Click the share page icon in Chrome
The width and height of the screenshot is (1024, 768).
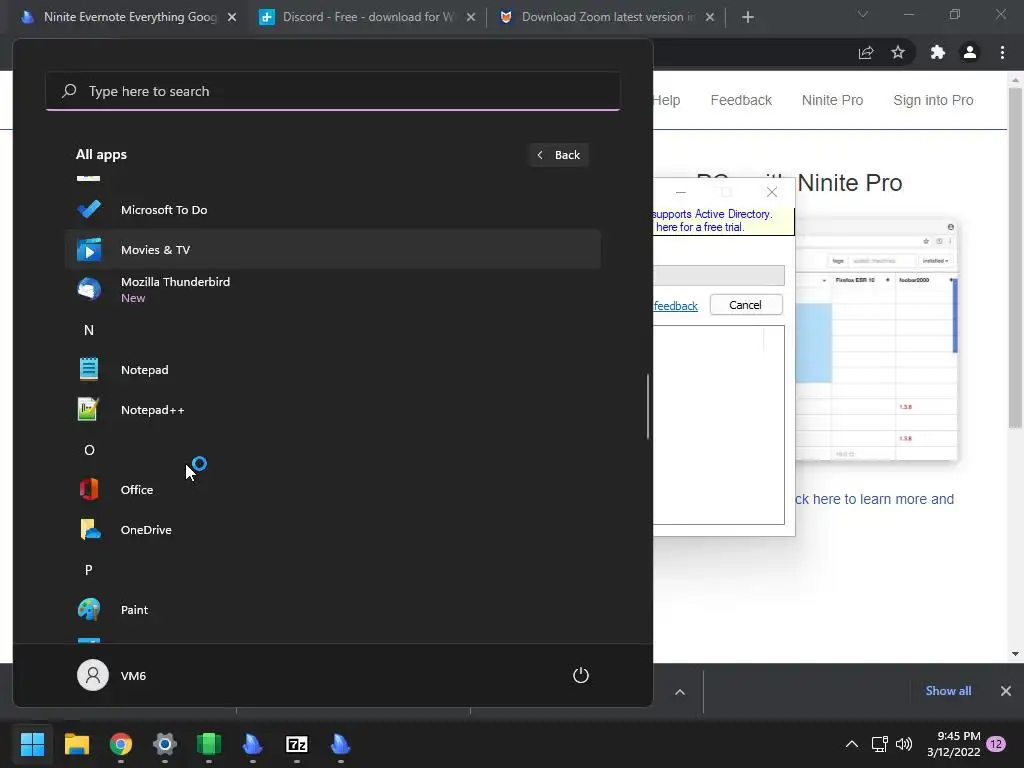click(866, 52)
